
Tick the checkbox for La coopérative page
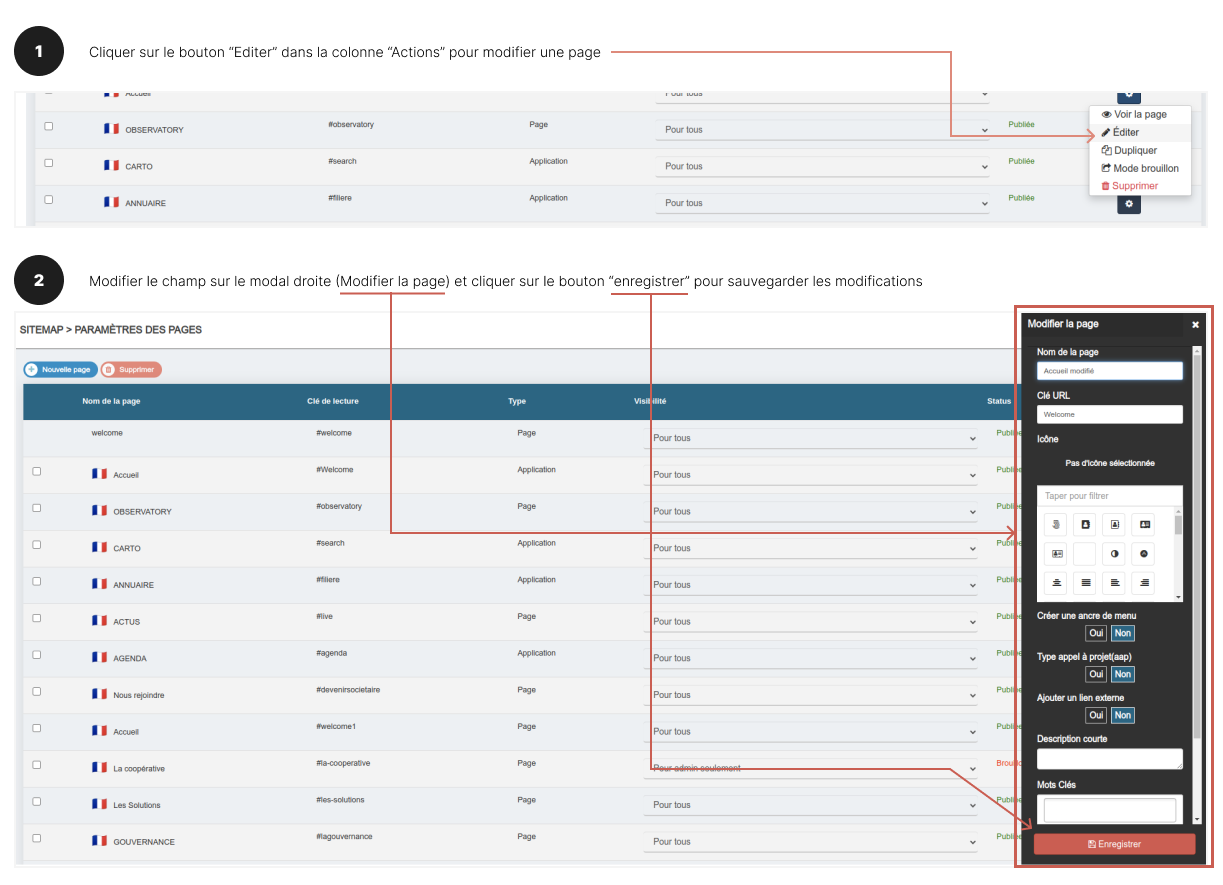(37, 765)
